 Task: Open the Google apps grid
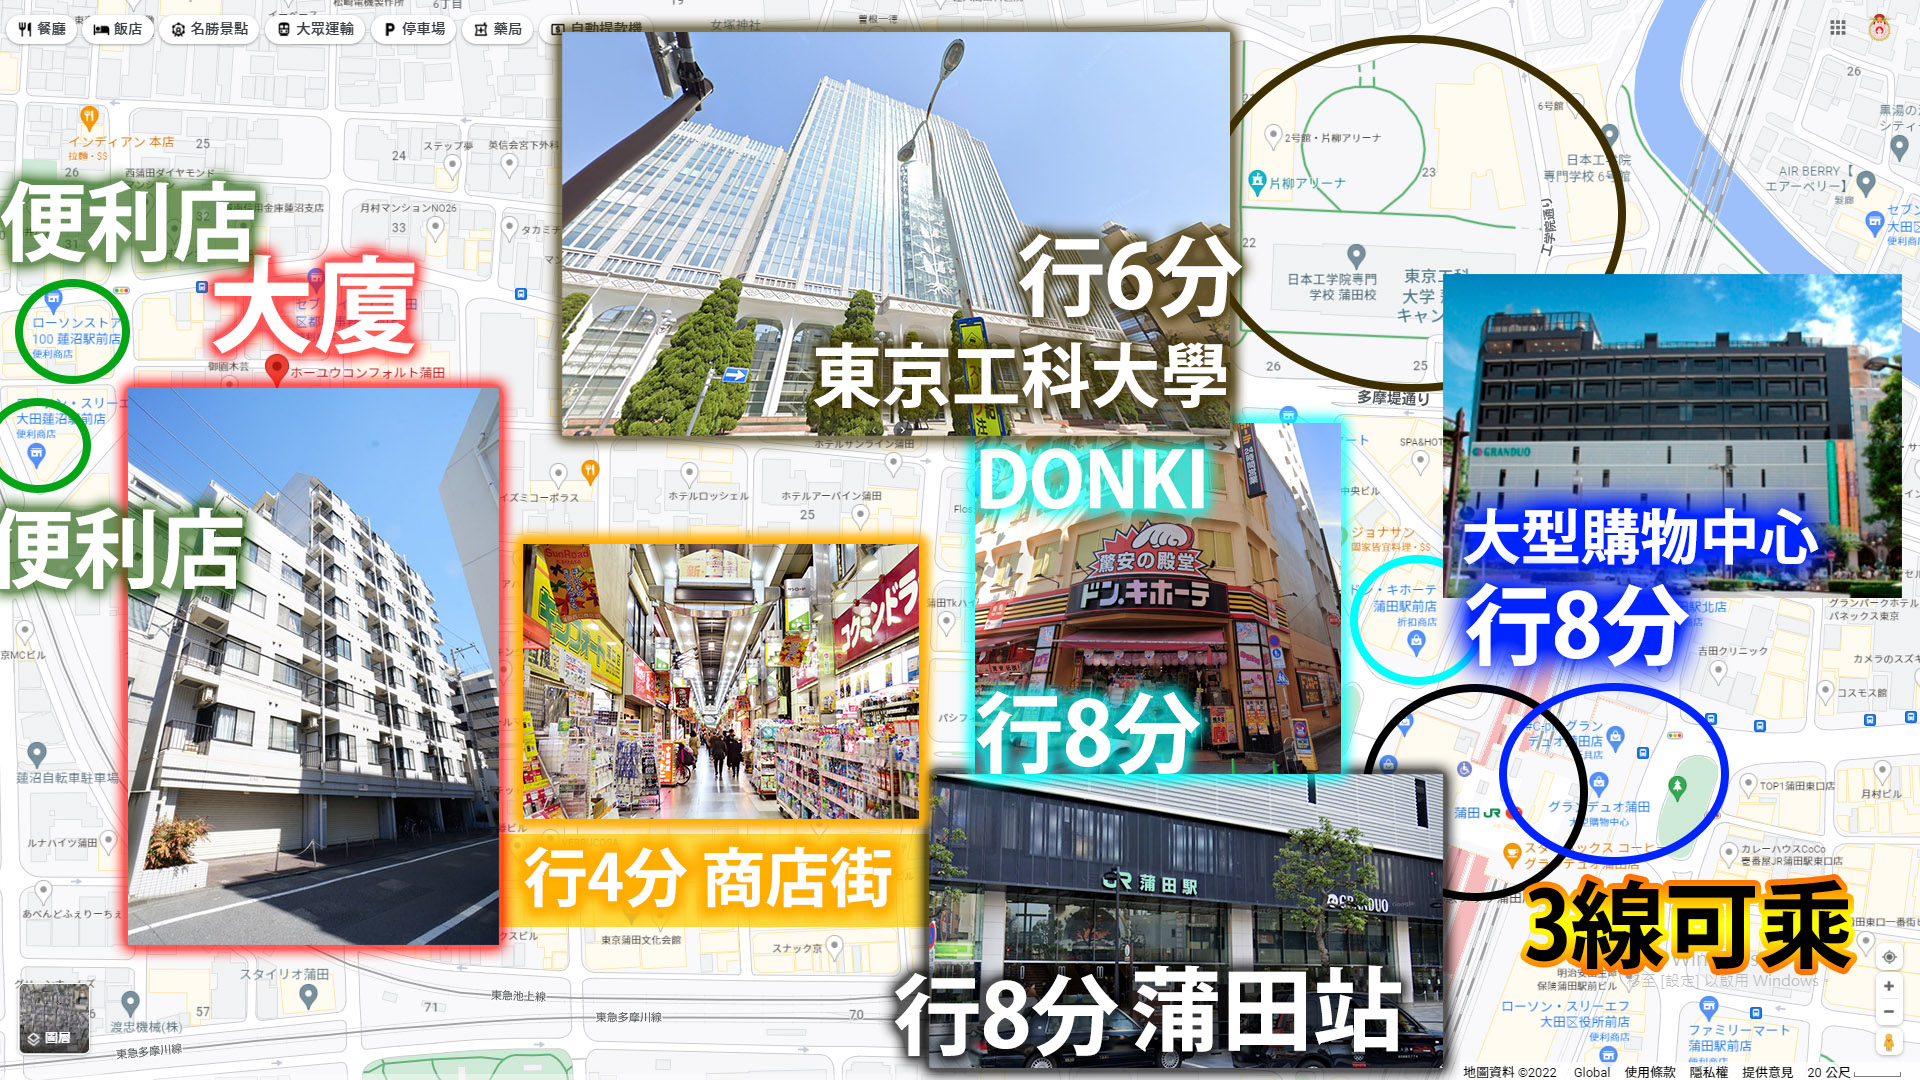(1838, 28)
